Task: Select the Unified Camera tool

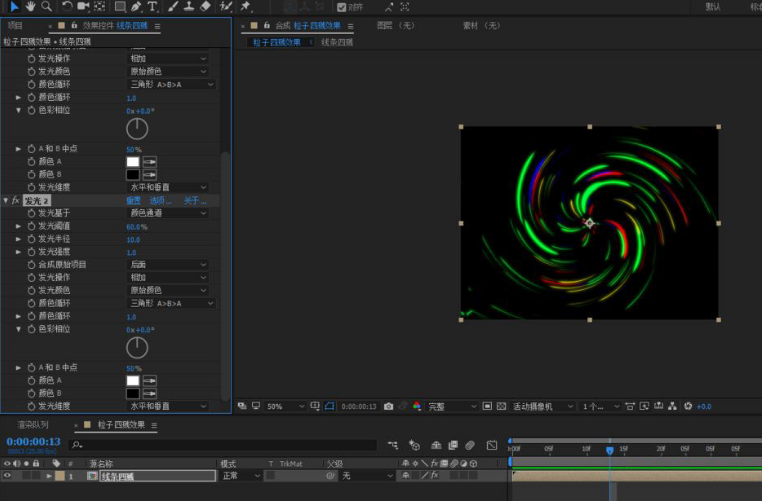Action: click(83, 6)
